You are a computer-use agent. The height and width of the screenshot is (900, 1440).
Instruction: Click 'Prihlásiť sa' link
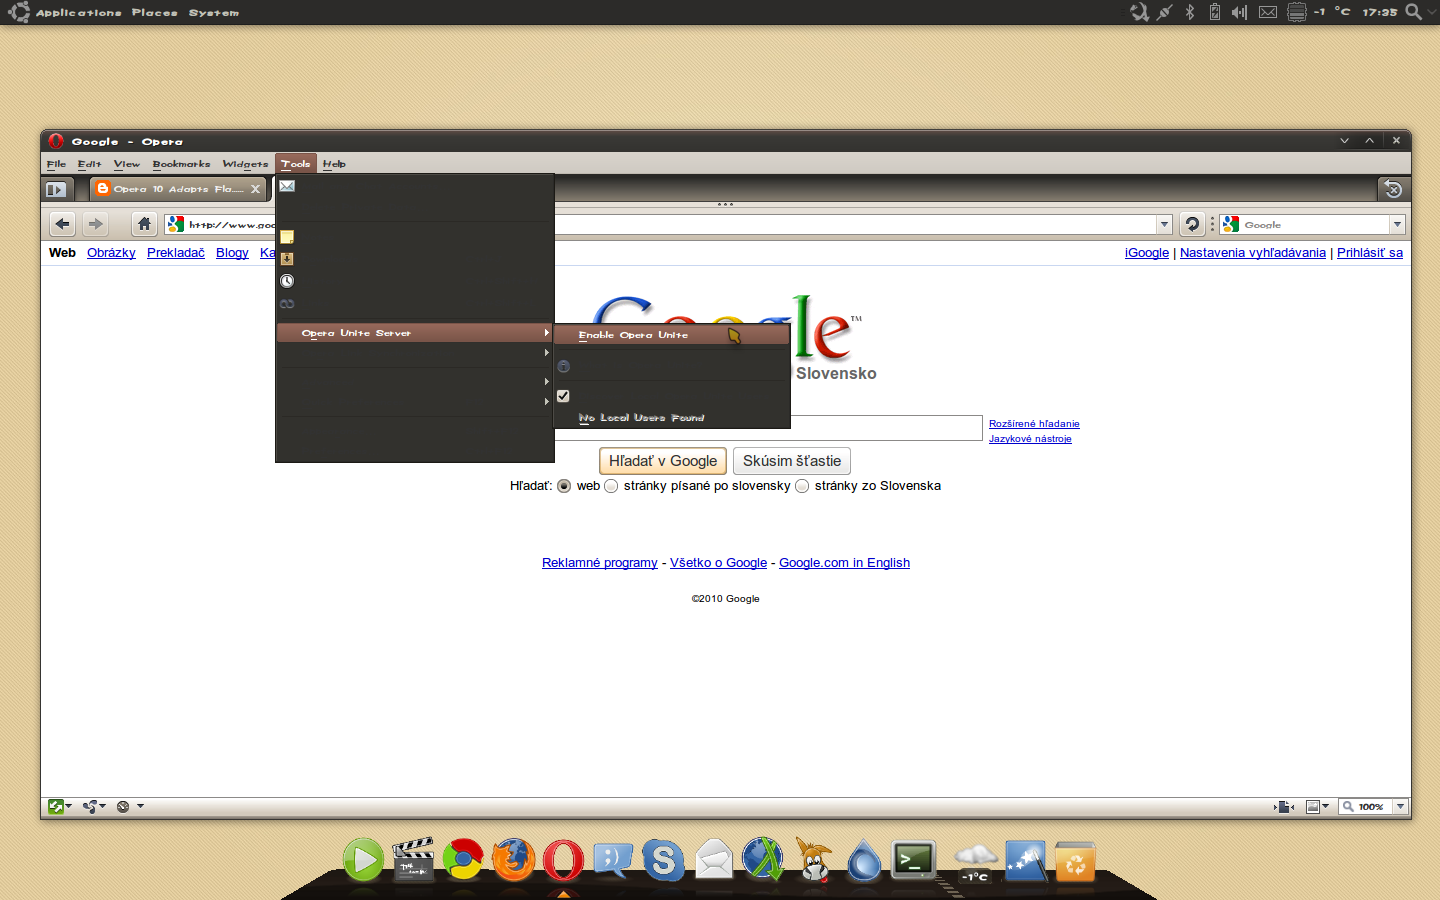click(1370, 253)
